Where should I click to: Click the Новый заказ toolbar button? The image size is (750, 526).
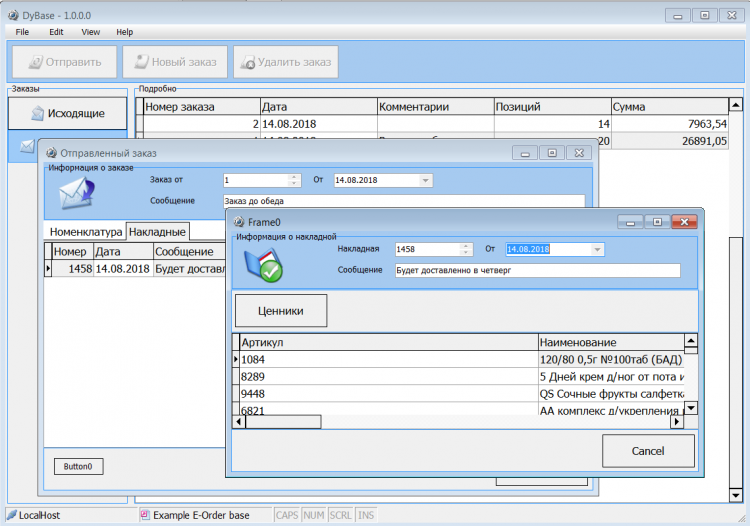click(175, 62)
